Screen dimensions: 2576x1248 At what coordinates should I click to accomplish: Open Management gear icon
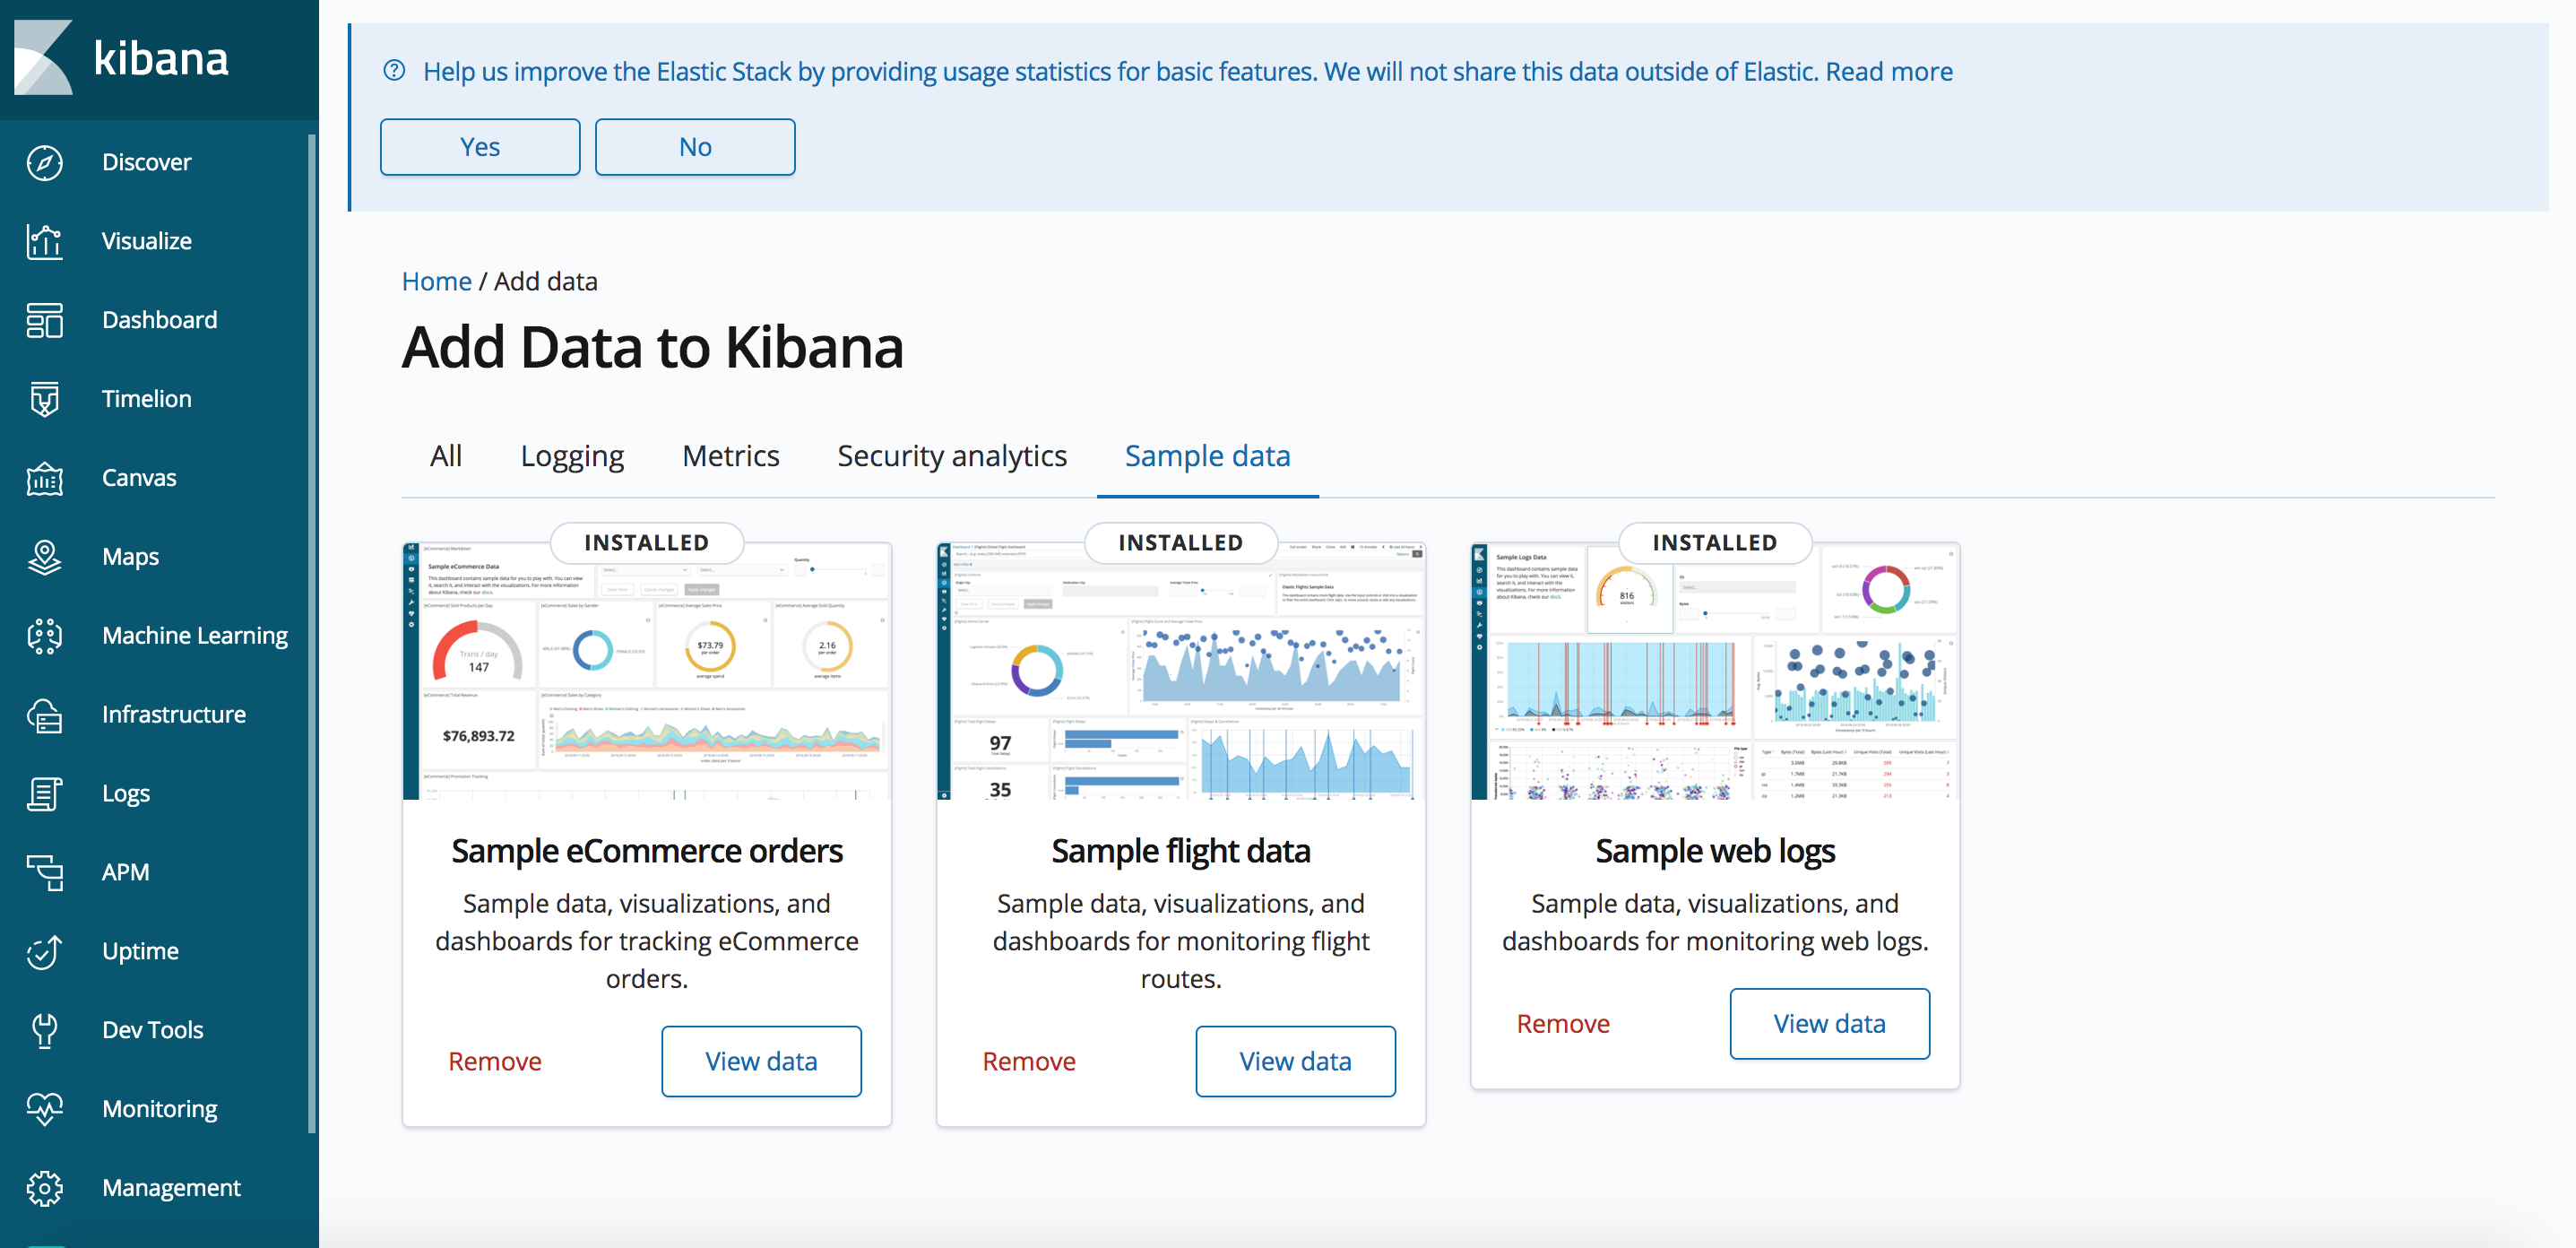[x=44, y=1188]
